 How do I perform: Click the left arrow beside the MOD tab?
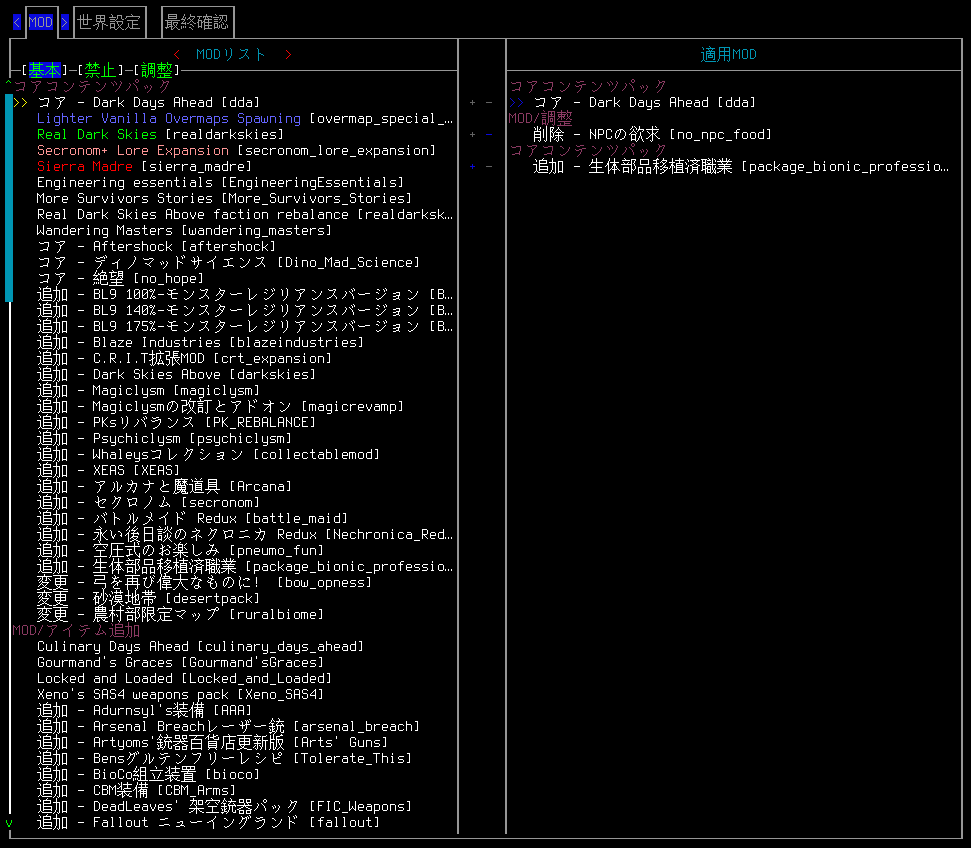(16, 22)
